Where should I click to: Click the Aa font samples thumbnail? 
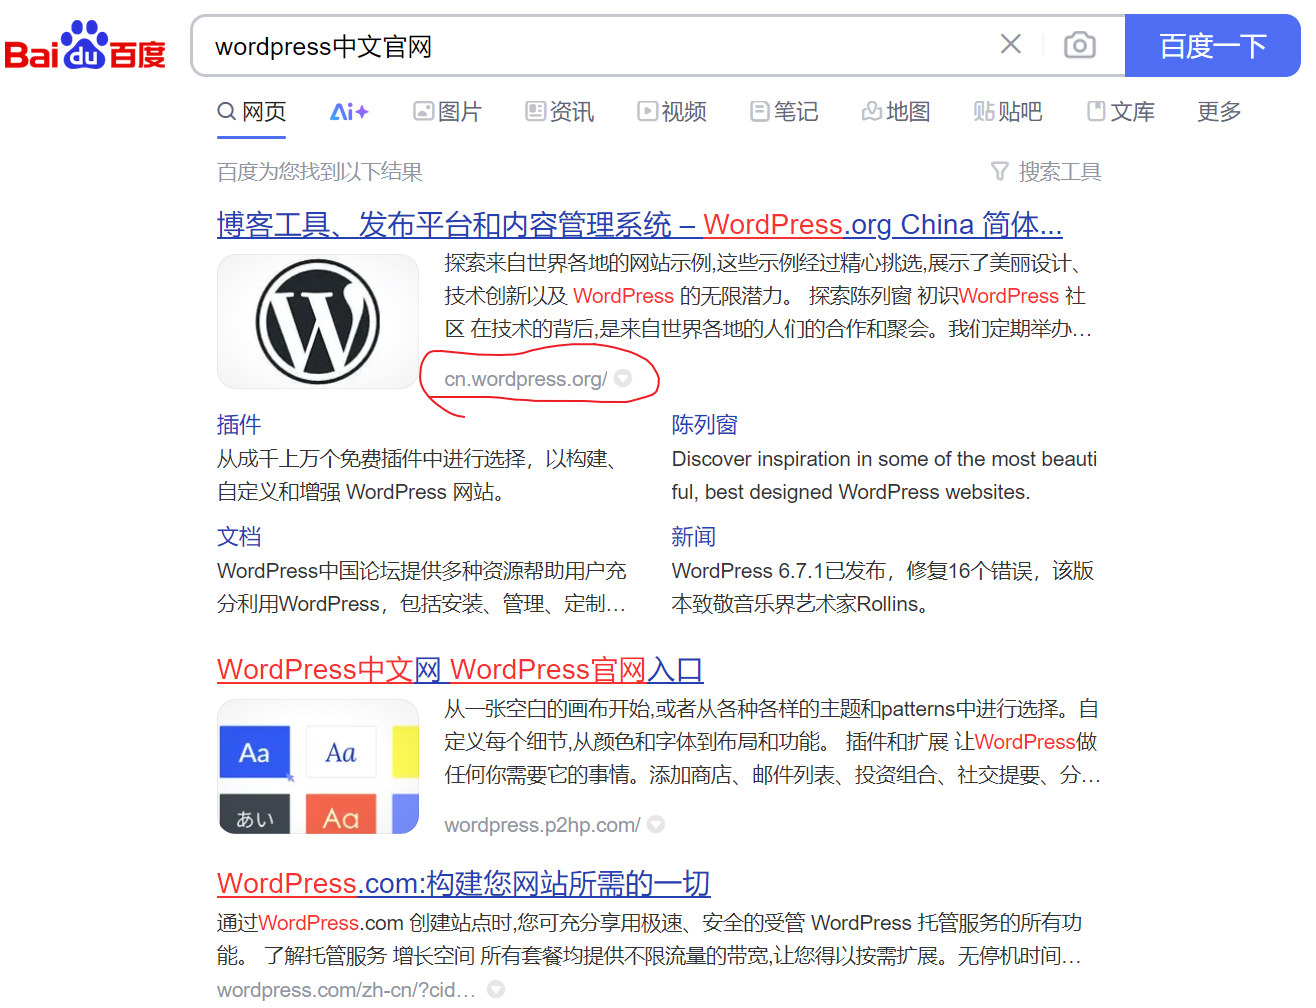[318, 766]
